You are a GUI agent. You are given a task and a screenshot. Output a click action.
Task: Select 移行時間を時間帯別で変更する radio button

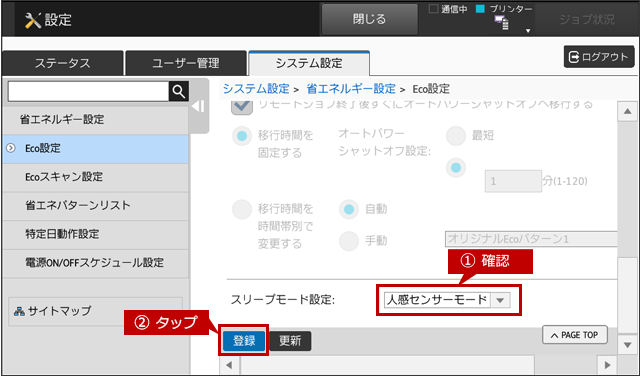(242, 209)
